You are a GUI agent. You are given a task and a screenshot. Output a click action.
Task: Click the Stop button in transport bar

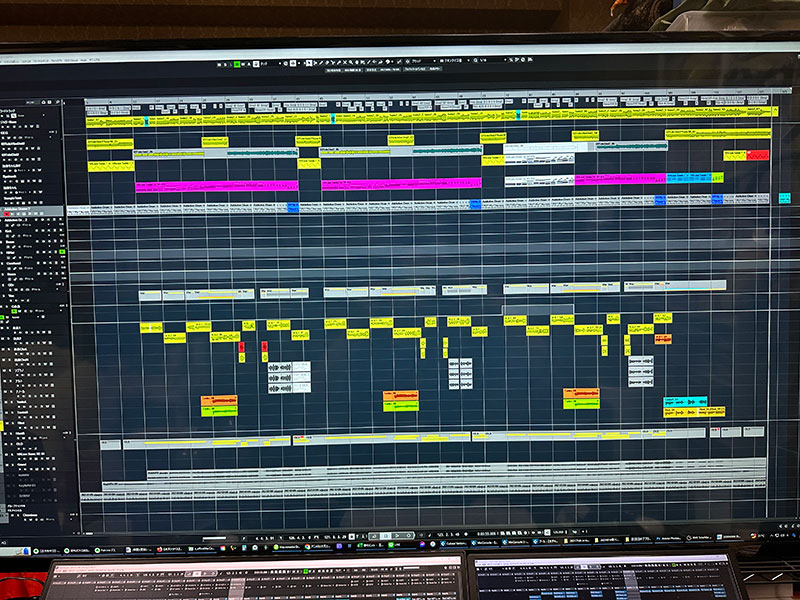pos(386,536)
